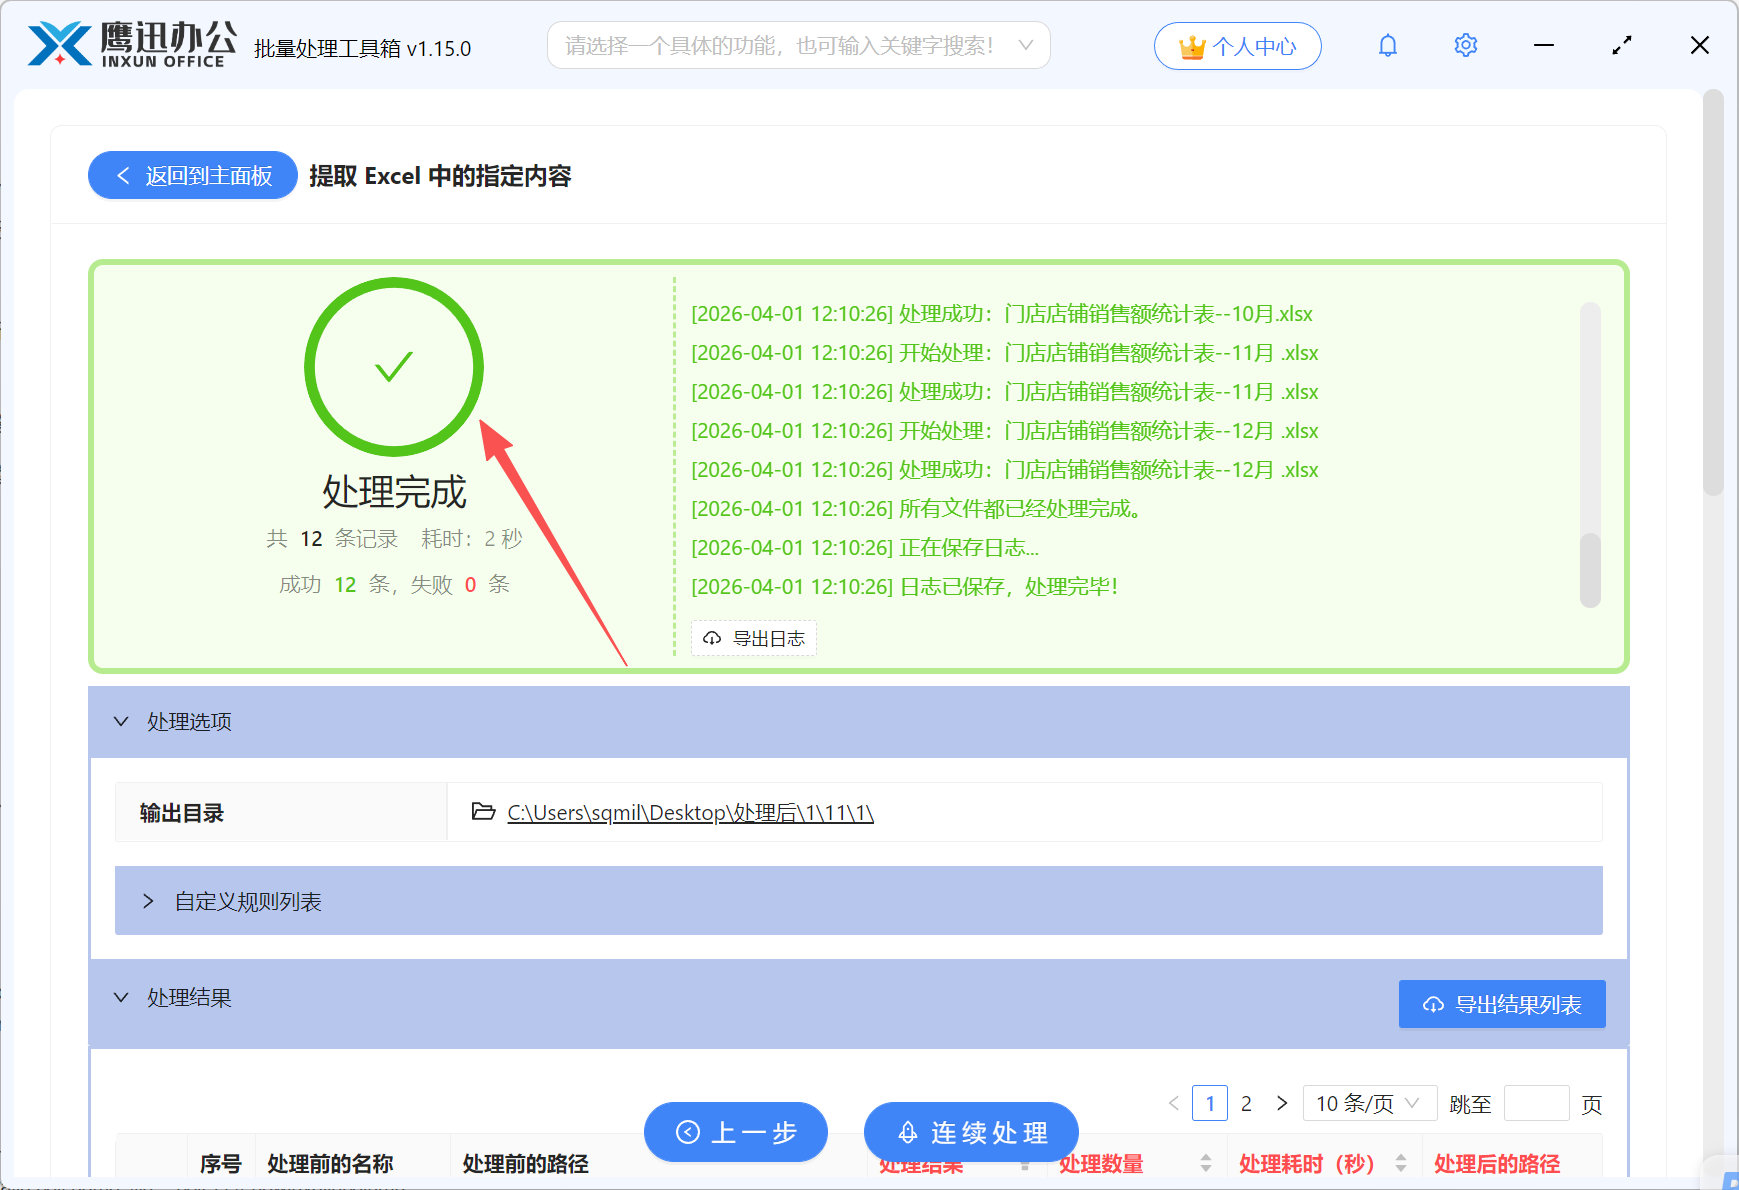Click the 跳至 page number input field
Image resolution: width=1739 pixels, height=1190 pixels.
coord(1537,1103)
